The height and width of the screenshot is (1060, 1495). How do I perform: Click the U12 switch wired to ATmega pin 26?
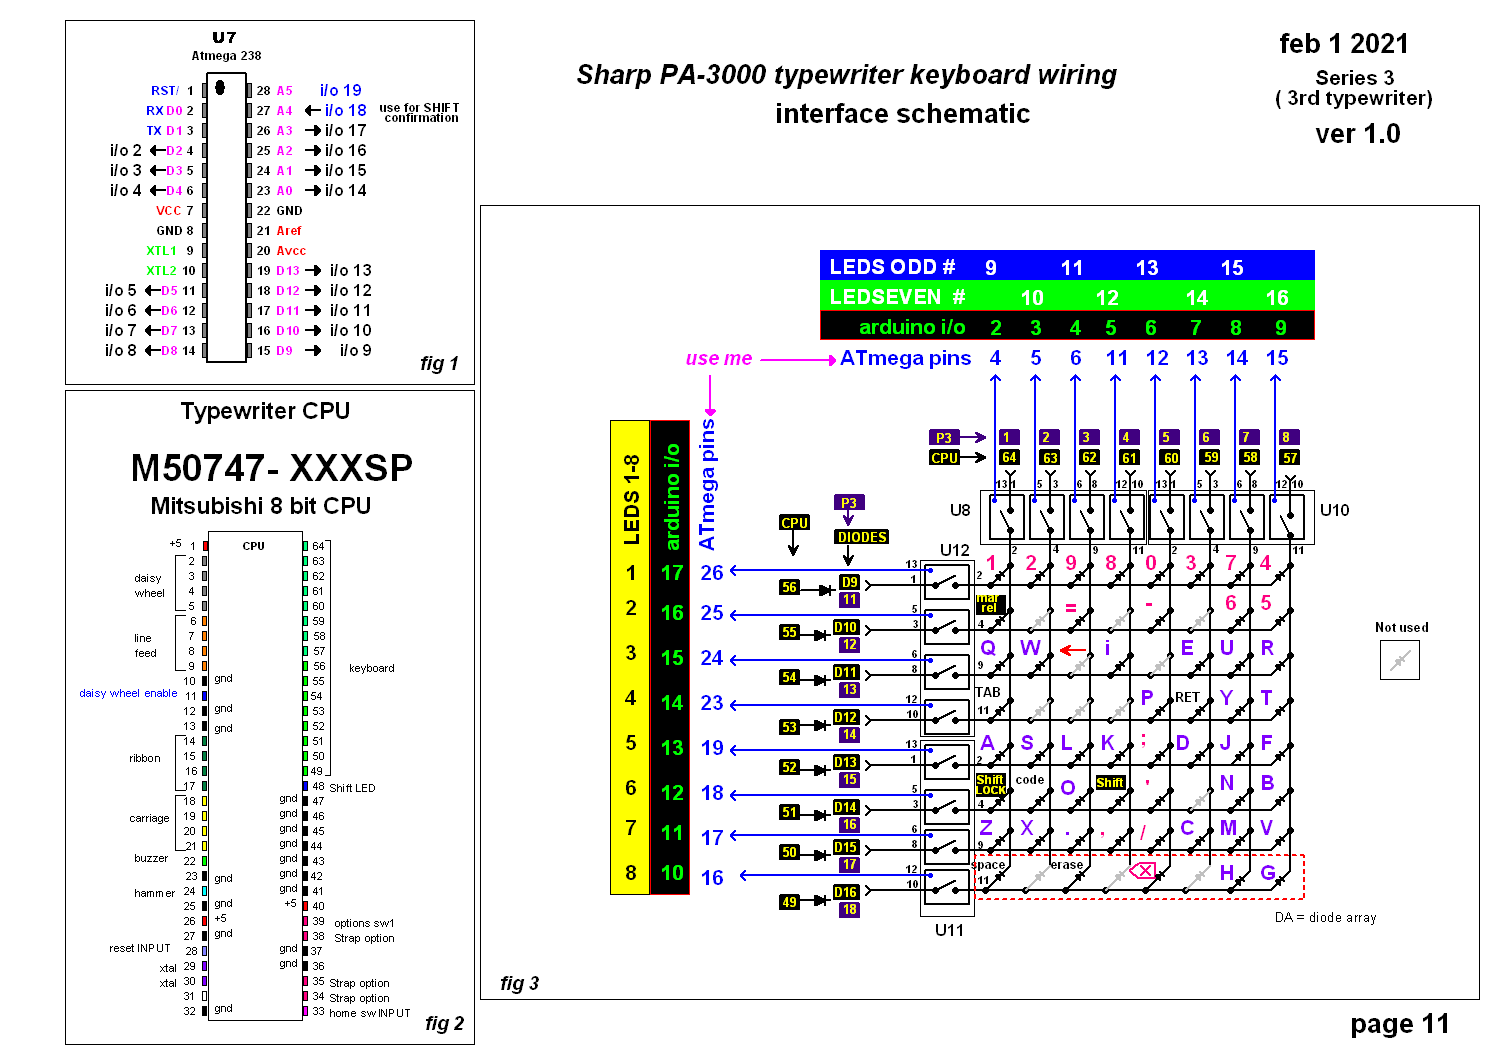click(947, 581)
